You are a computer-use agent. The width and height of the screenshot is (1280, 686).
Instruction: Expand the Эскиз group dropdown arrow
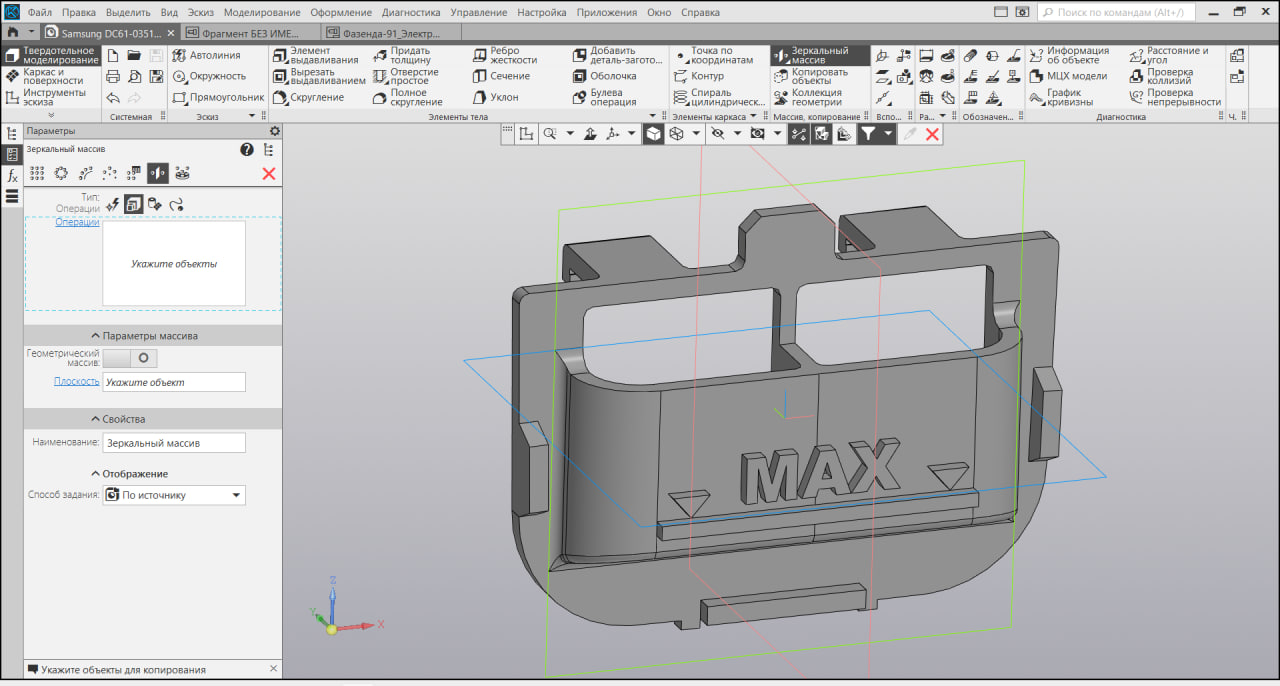tap(252, 117)
